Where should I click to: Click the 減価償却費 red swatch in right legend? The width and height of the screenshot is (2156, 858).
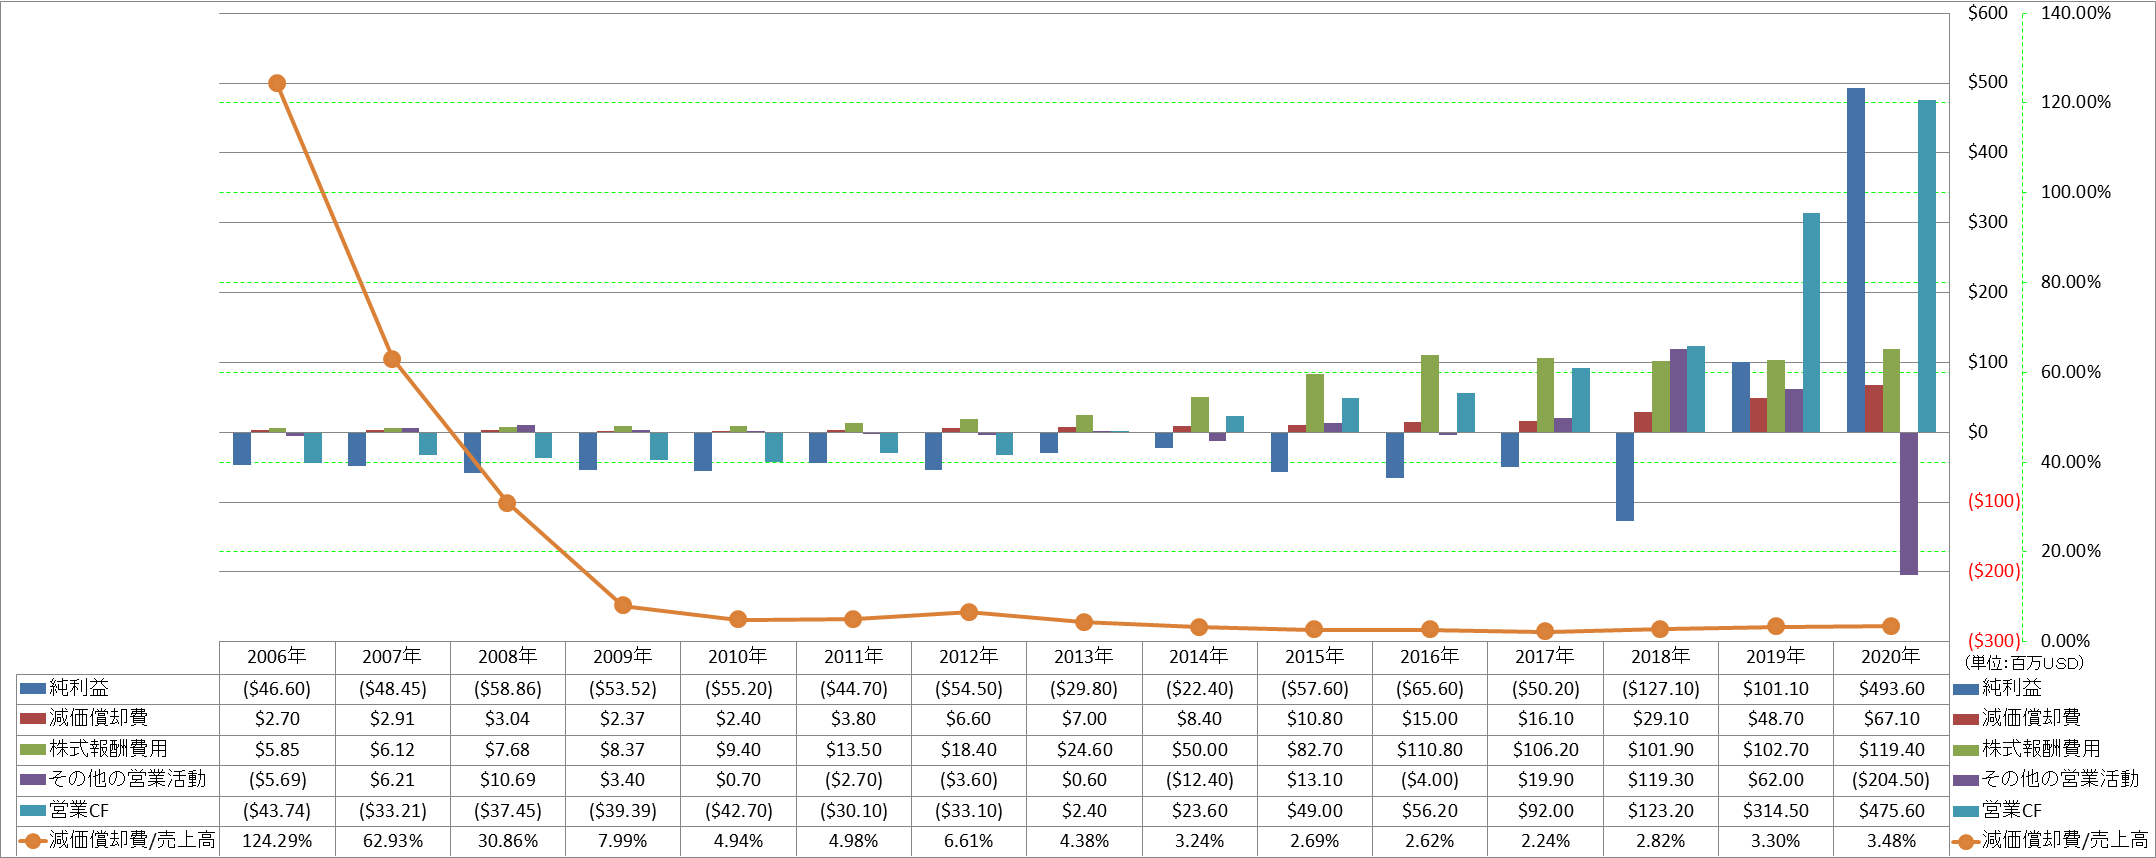1965,718
